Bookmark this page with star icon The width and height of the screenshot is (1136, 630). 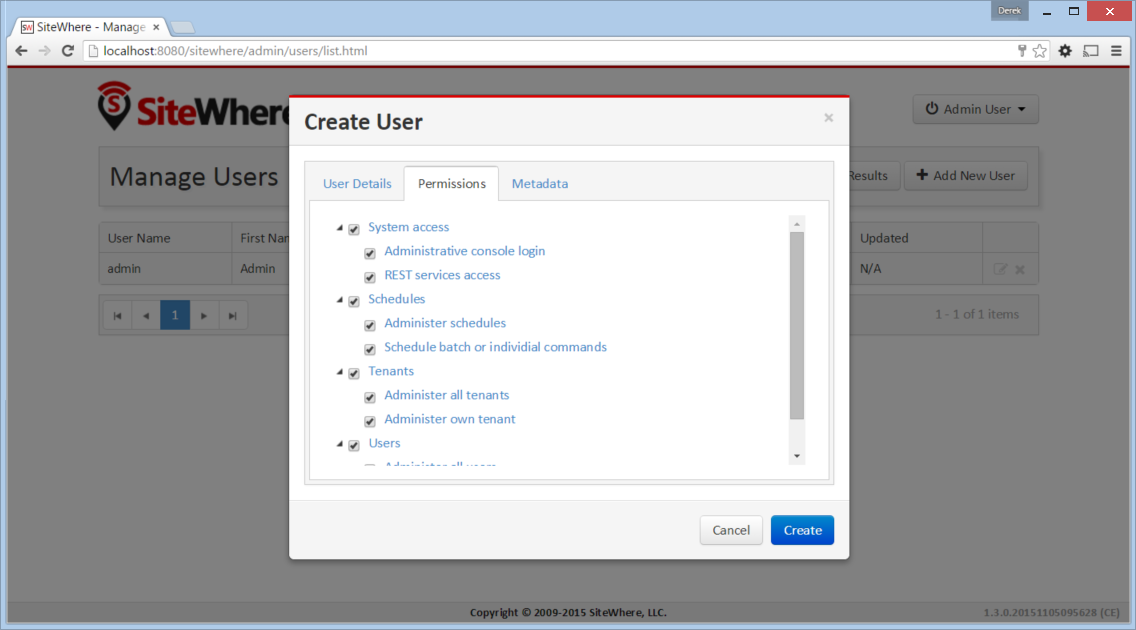(x=1040, y=51)
